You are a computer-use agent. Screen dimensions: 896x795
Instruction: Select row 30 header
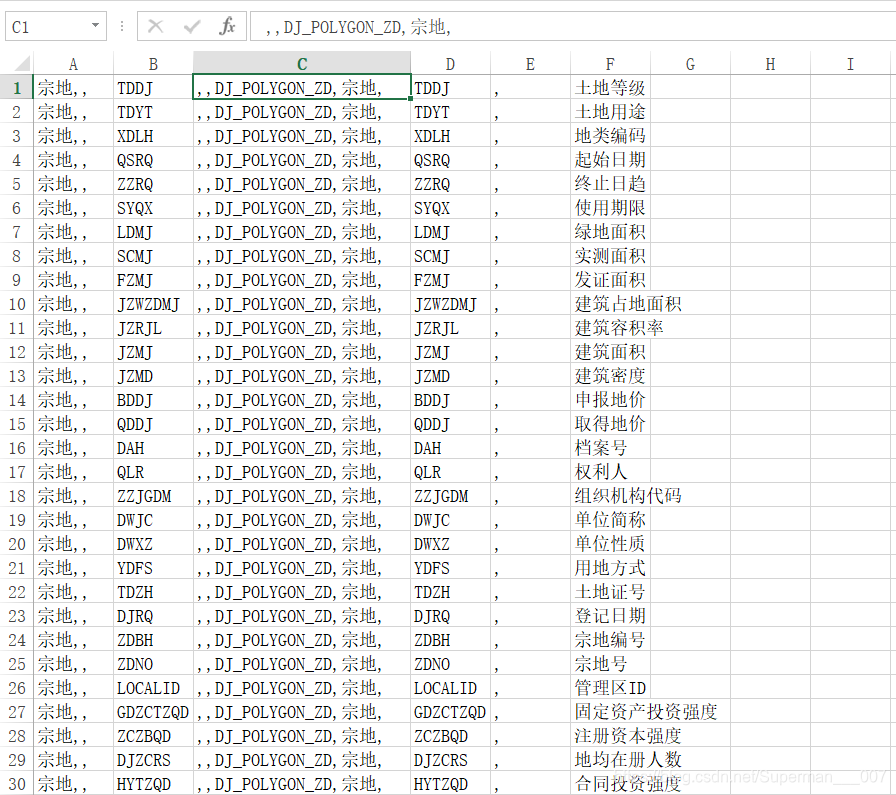coord(17,784)
